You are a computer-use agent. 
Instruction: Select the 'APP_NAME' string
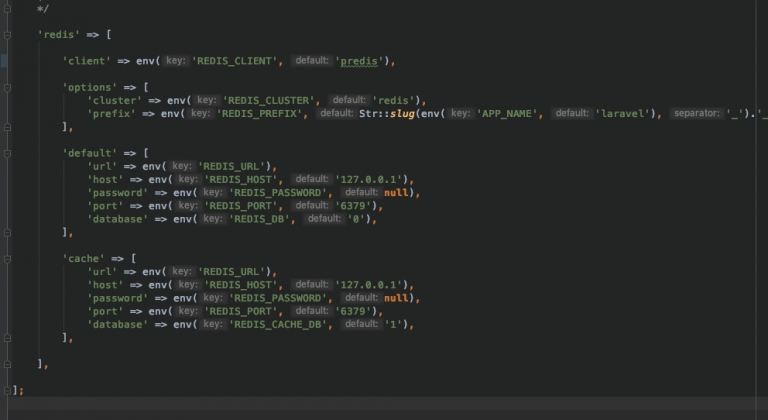coord(507,114)
